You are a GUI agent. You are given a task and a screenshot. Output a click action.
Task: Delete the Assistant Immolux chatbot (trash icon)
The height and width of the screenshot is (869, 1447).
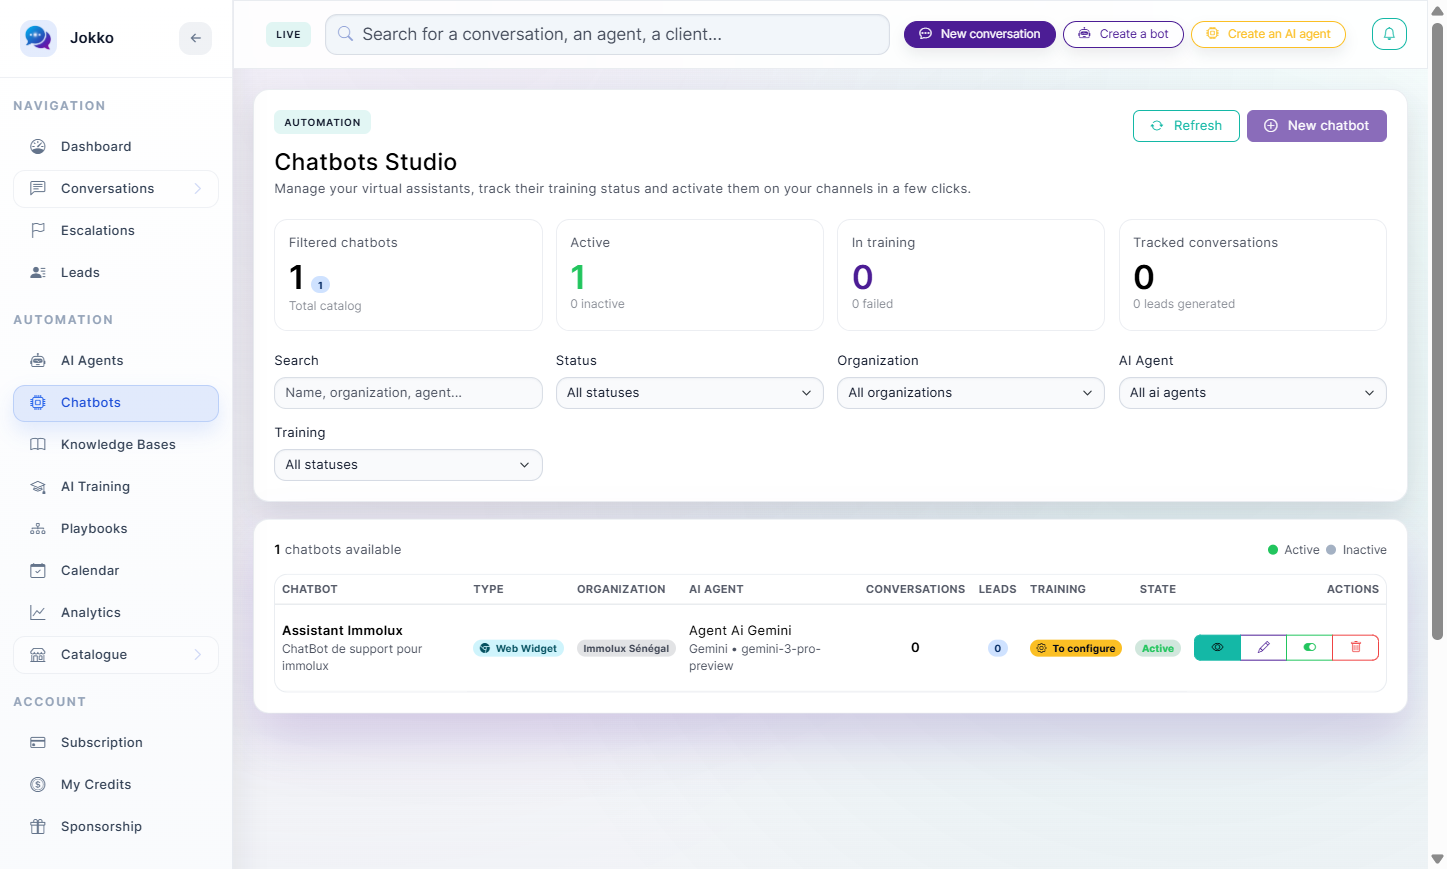[x=1356, y=648]
